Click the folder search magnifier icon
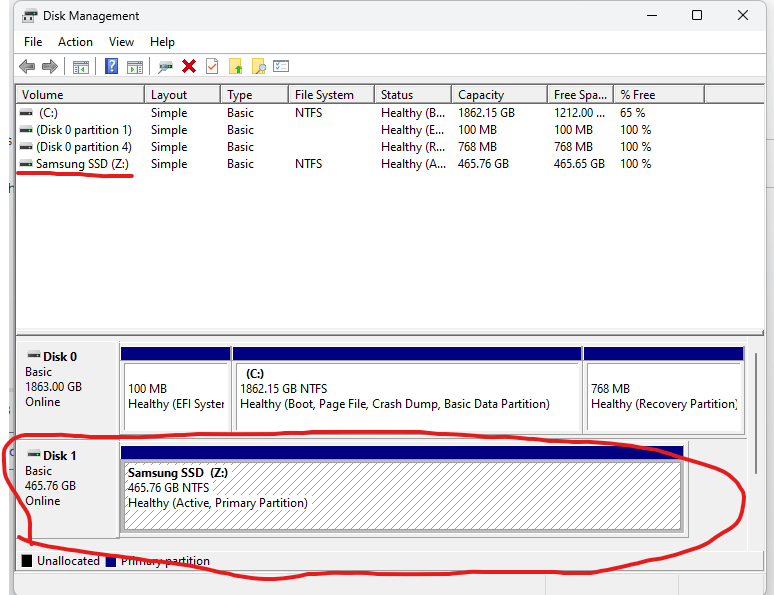 point(259,66)
